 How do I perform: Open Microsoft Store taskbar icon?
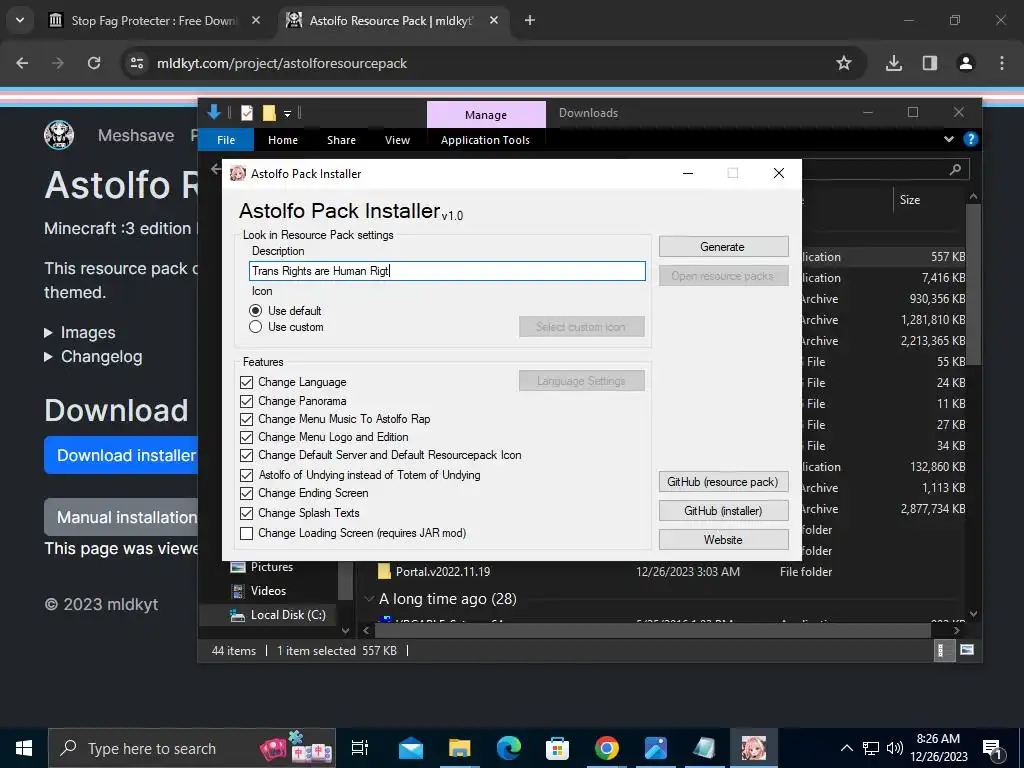point(558,748)
